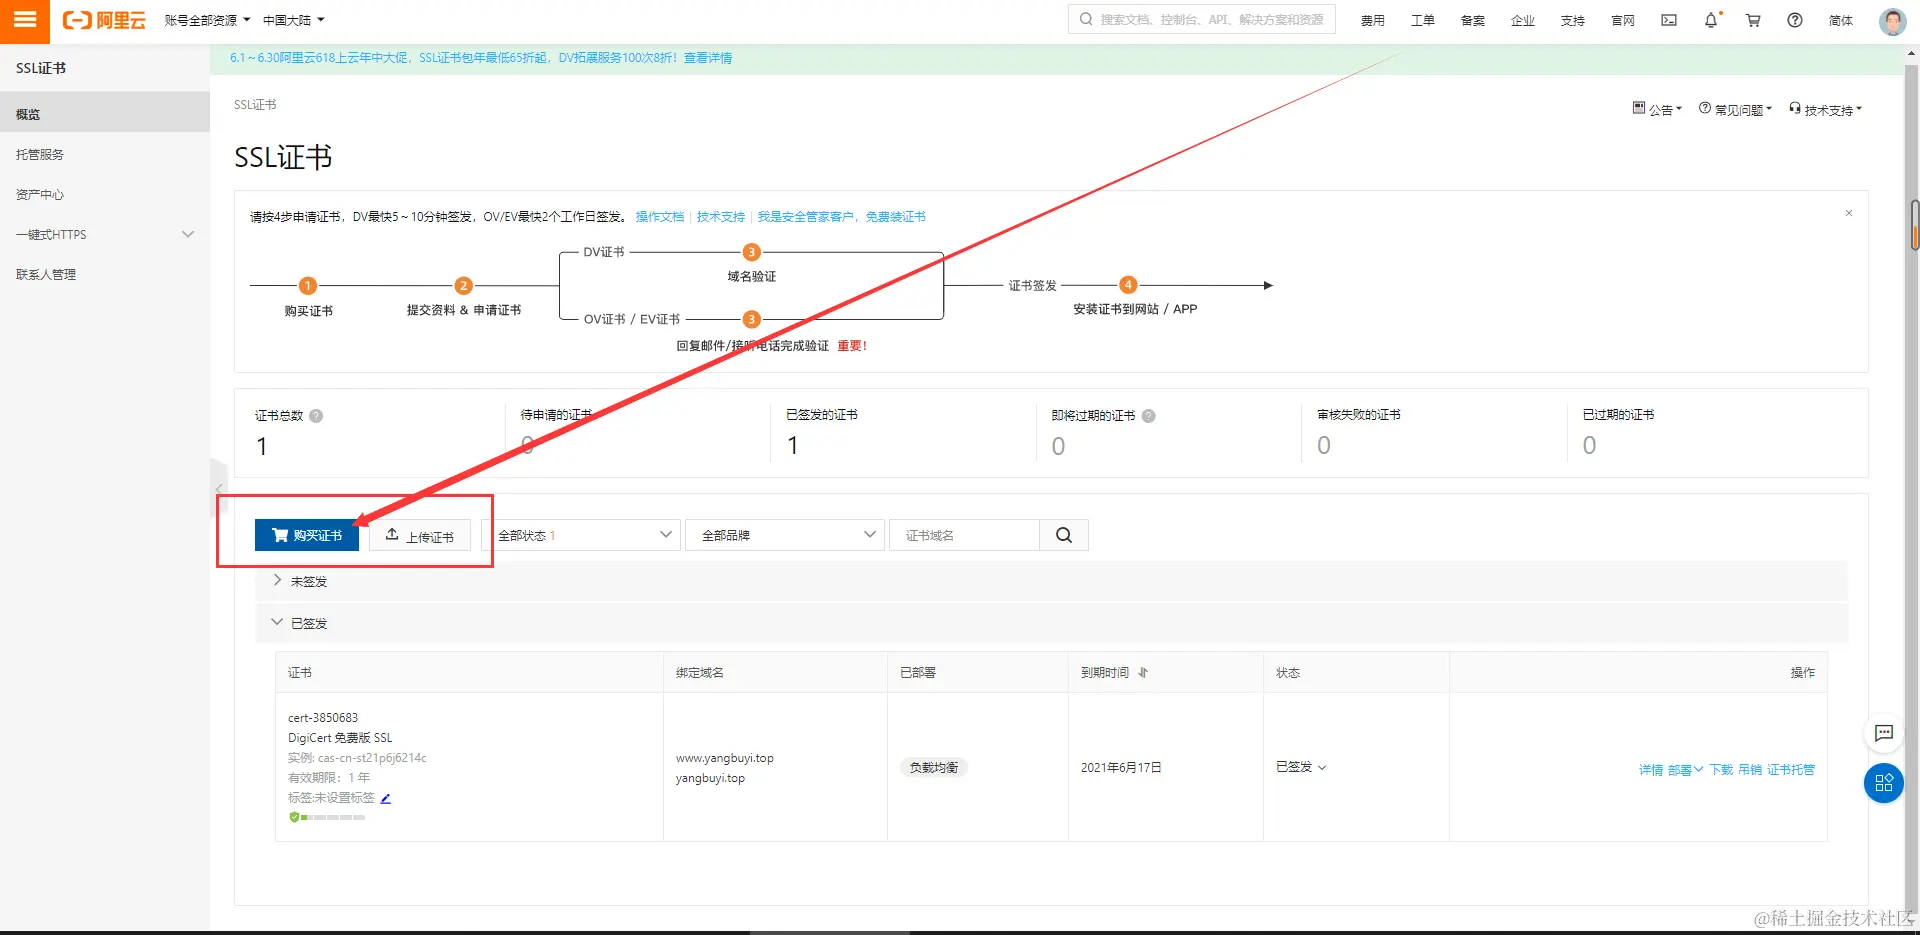1920x935 pixels.
Task: Click 证书托管 for cert-3850683
Action: (1791, 770)
